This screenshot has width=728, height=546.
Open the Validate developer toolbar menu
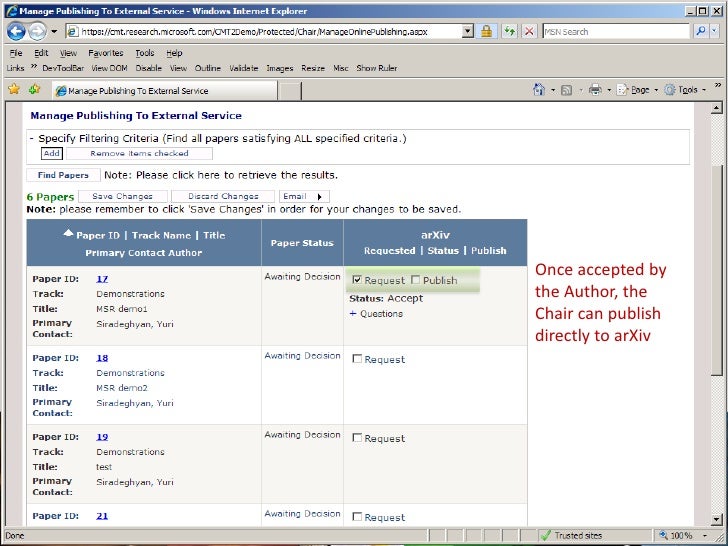pos(244,68)
